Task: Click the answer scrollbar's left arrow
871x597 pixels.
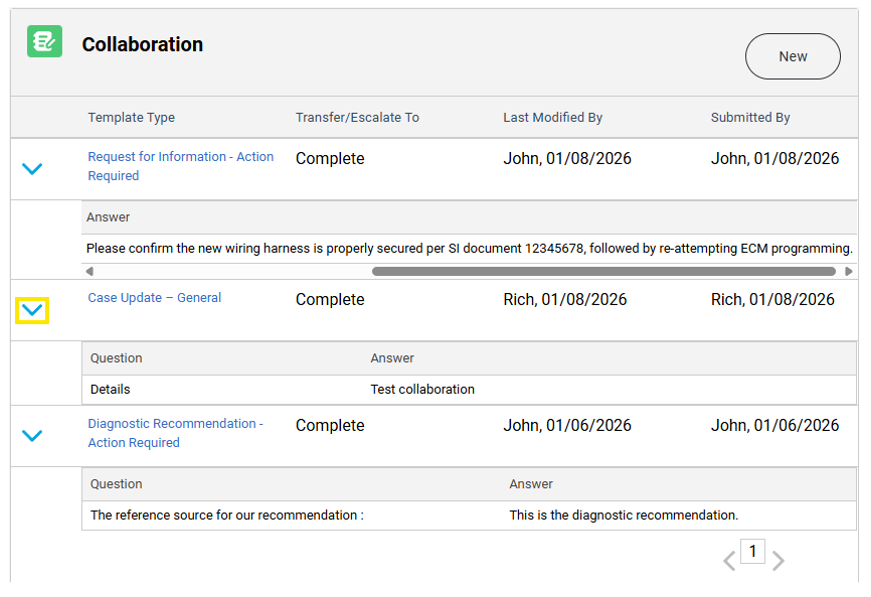Action: [x=90, y=271]
